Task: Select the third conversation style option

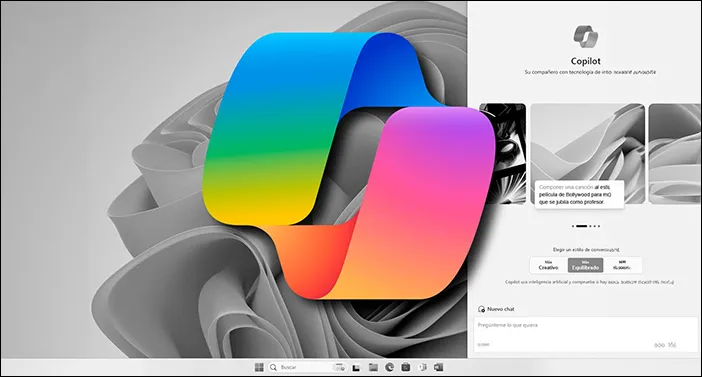Action: click(622, 265)
